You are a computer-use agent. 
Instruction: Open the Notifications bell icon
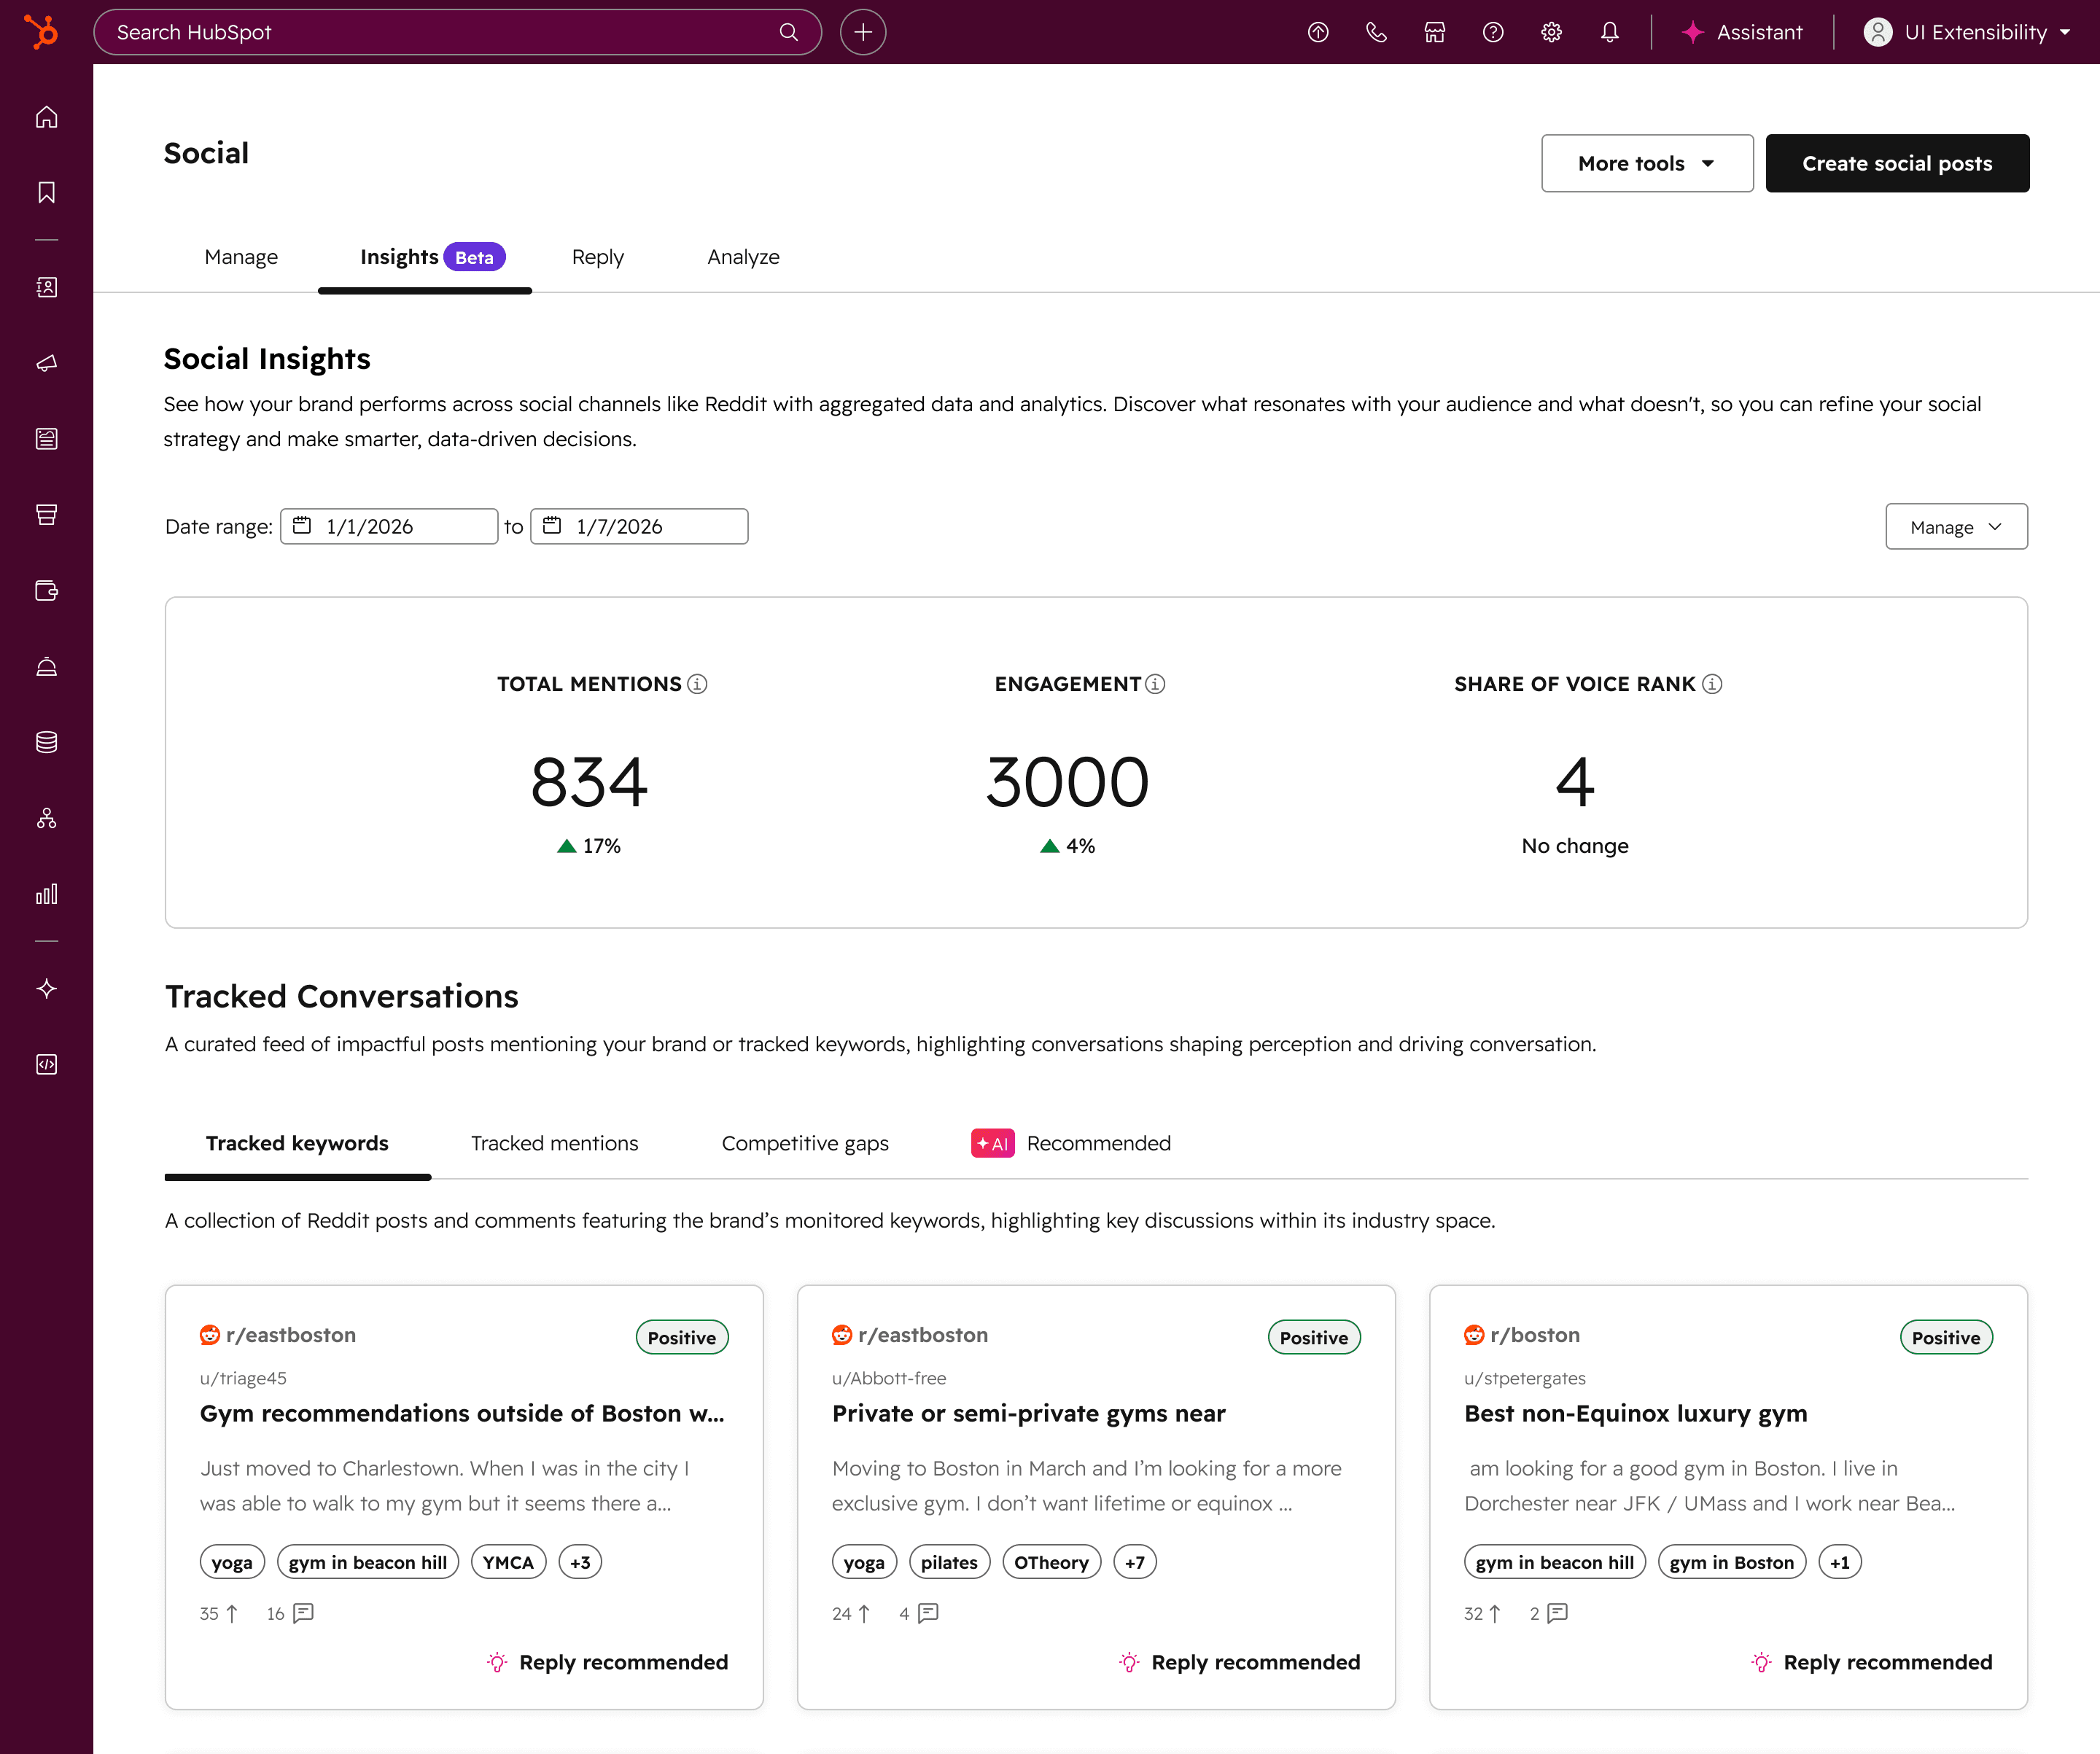[1609, 32]
